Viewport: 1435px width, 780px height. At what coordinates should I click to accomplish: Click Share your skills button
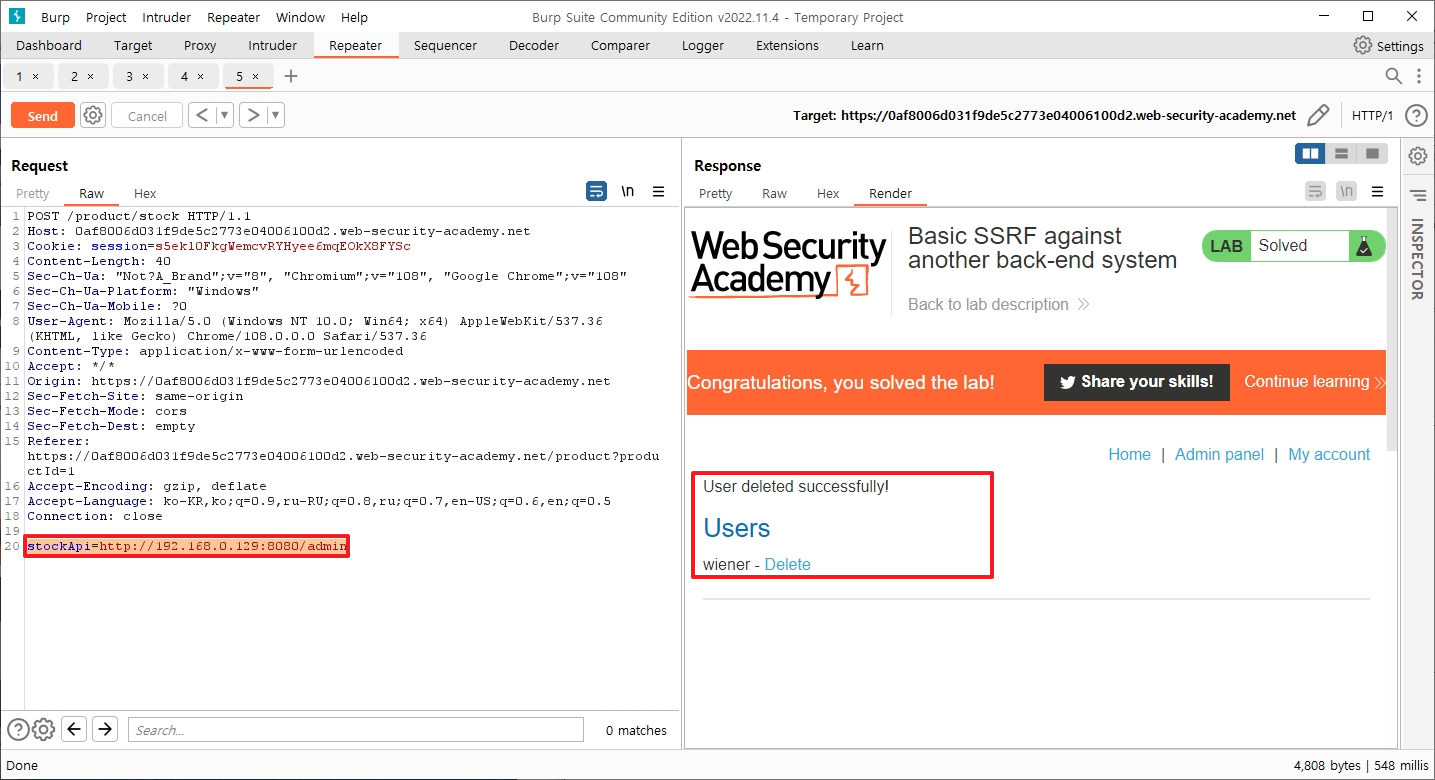click(x=1136, y=382)
